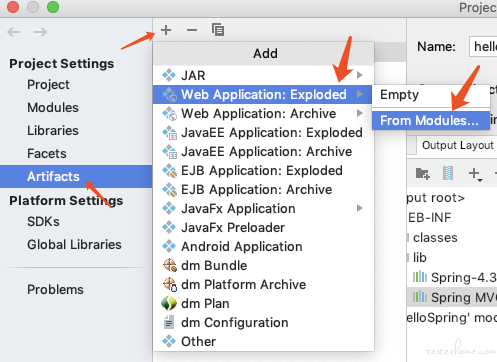Click the Spring MVC library icon
The height and width of the screenshot is (362, 497).
point(419,297)
